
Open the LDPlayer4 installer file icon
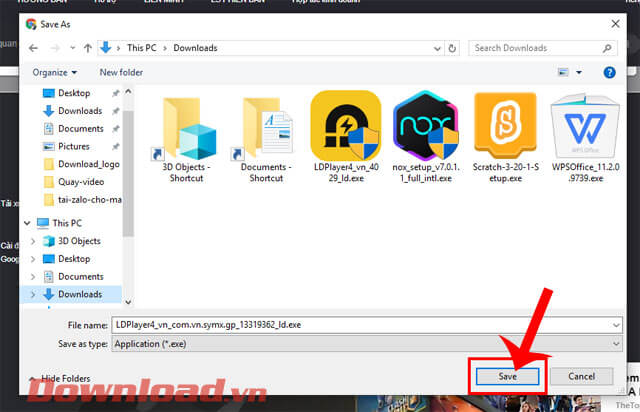345,125
